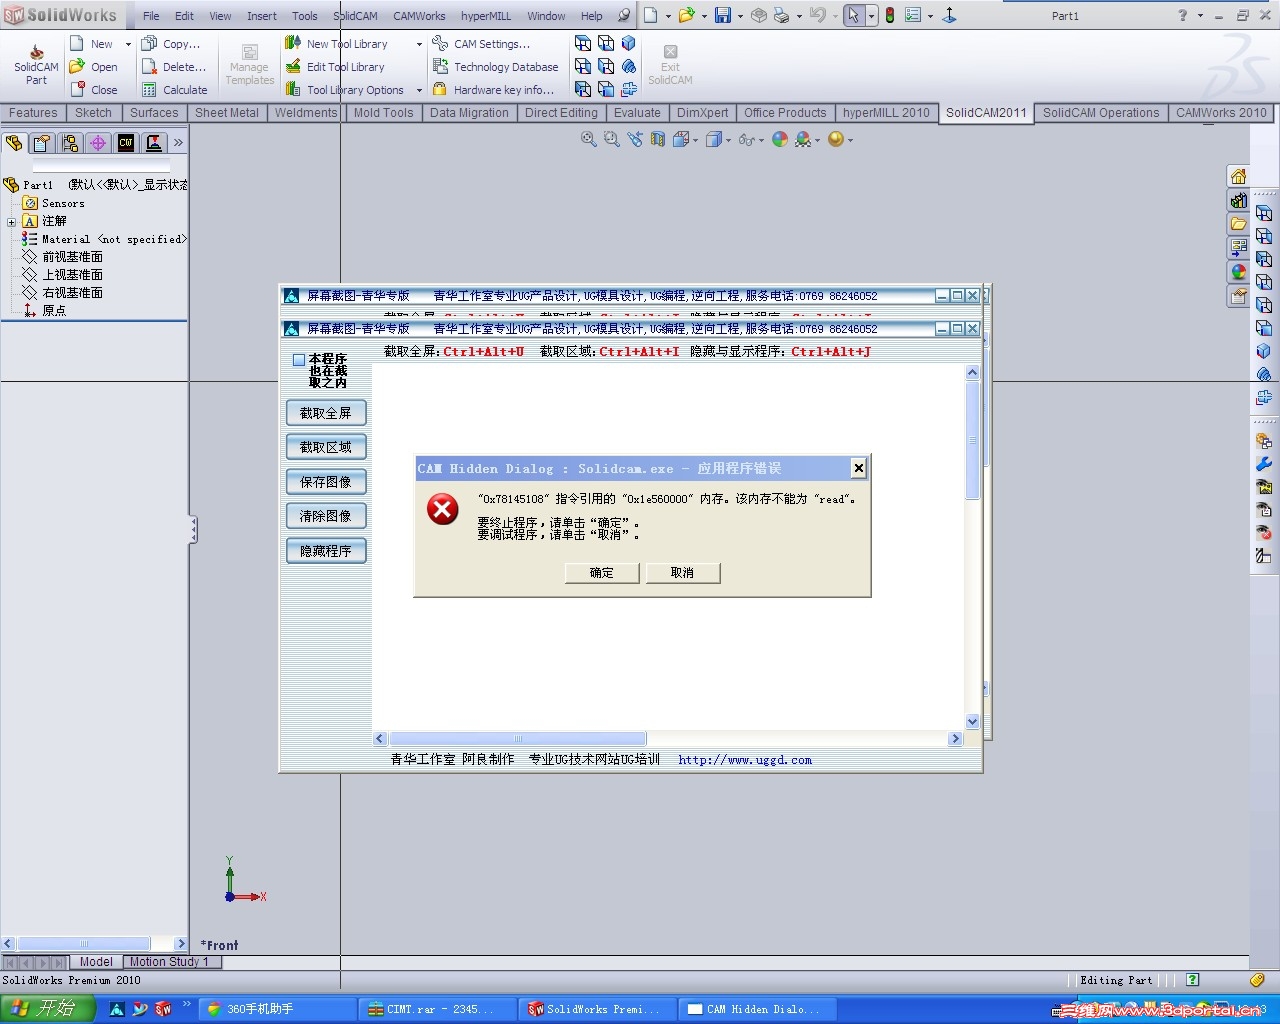Switch to the CIMT.rar taskbar window
1280x1024 pixels.
[x=438, y=1009]
